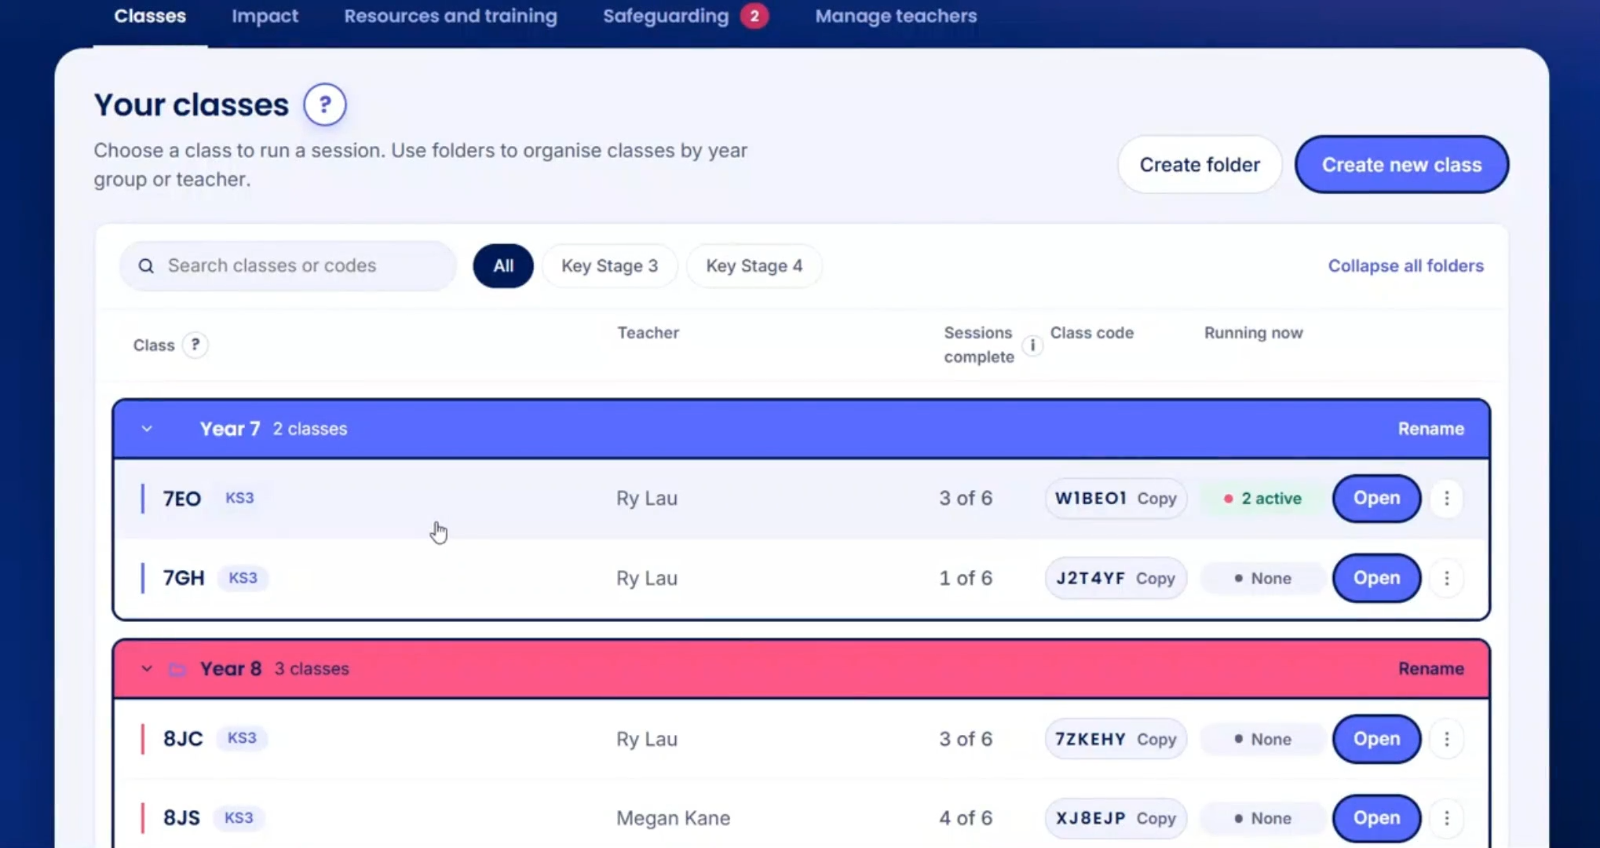Viewport: 1600px width, 848px height.
Task: Click Create new class button
Action: [x=1402, y=165]
